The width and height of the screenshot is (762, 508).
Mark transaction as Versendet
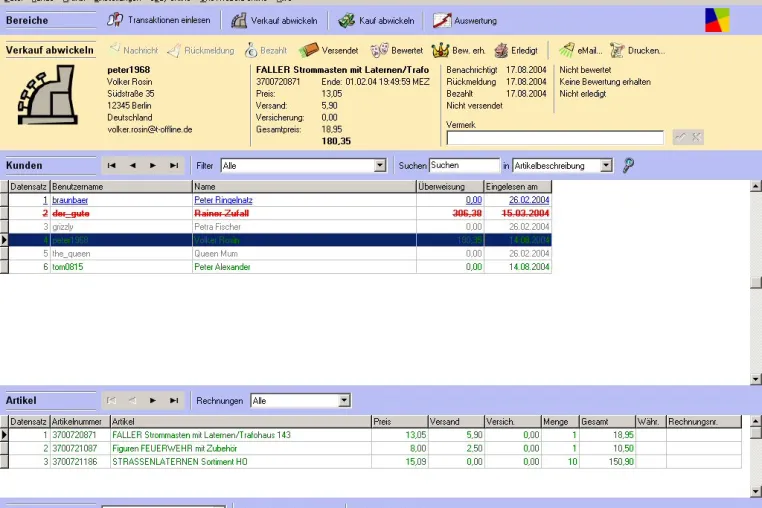pyautogui.click(x=329, y=50)
